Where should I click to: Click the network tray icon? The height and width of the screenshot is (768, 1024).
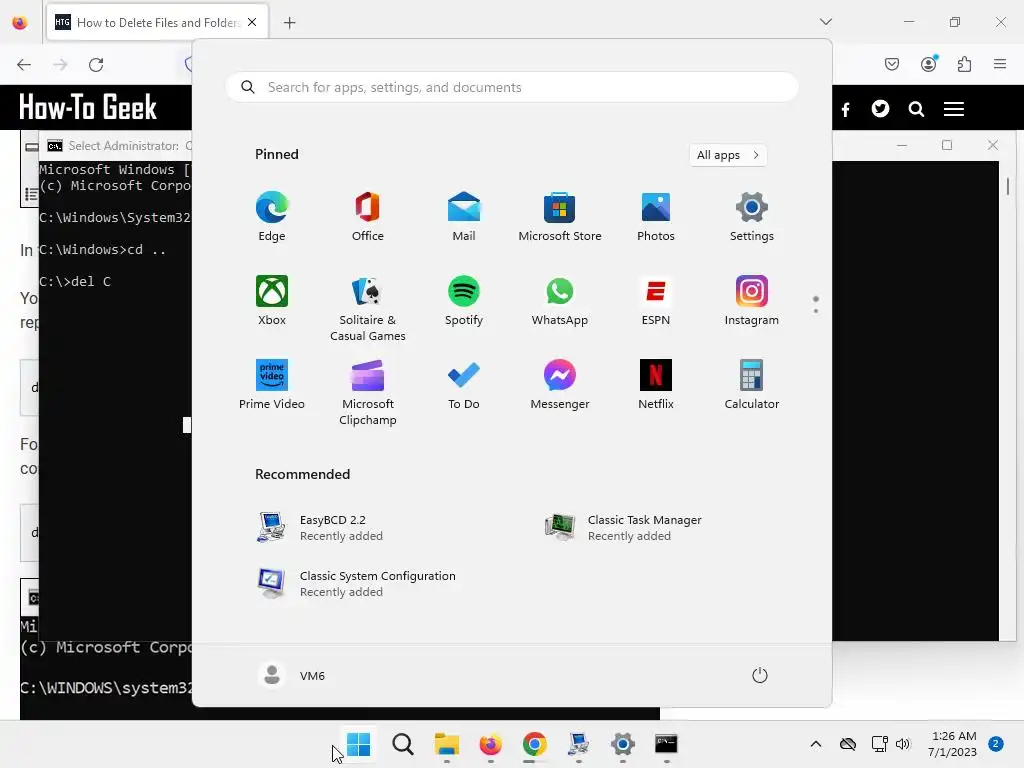click(x=879, y=744)
